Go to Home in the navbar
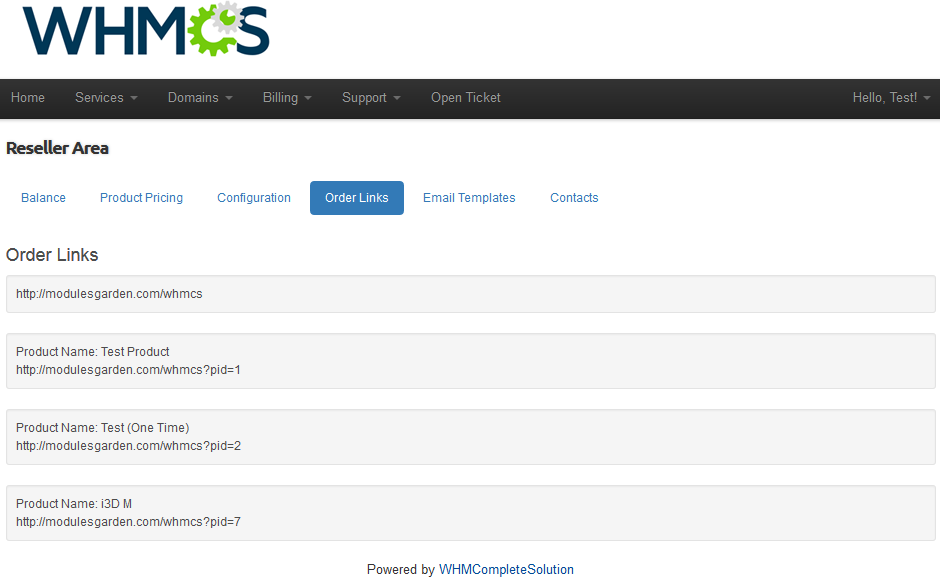The height and width of the screenshot is (580, 940). click(28, 98)
